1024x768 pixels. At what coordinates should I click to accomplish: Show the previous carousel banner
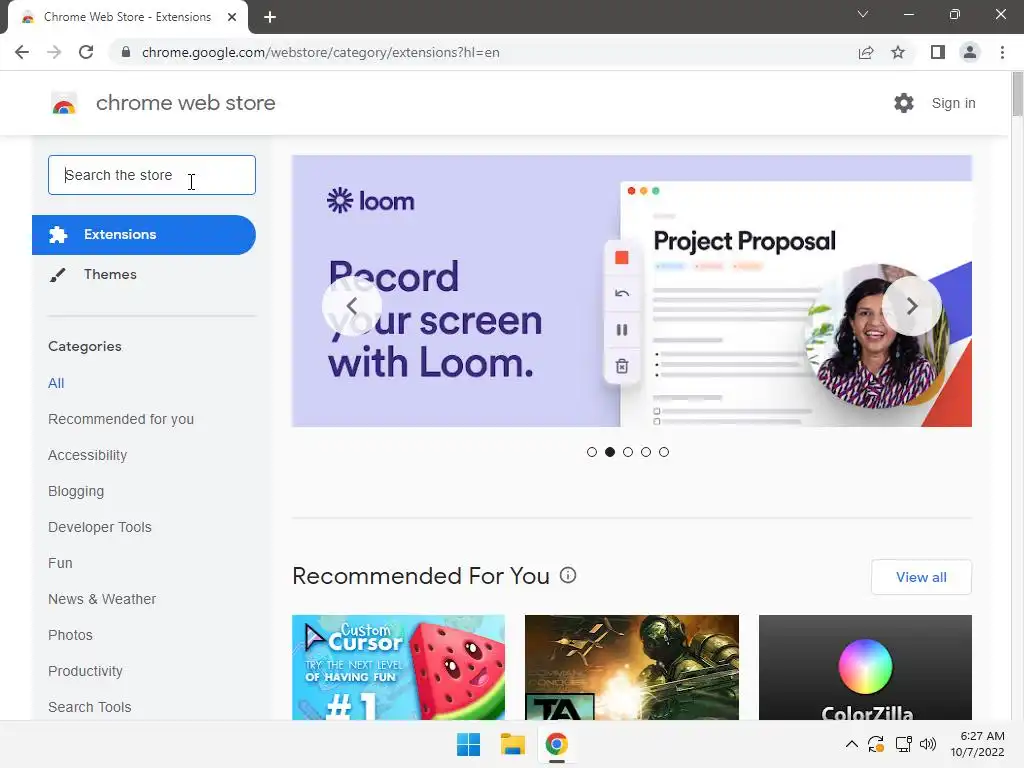tap(352, 306)
